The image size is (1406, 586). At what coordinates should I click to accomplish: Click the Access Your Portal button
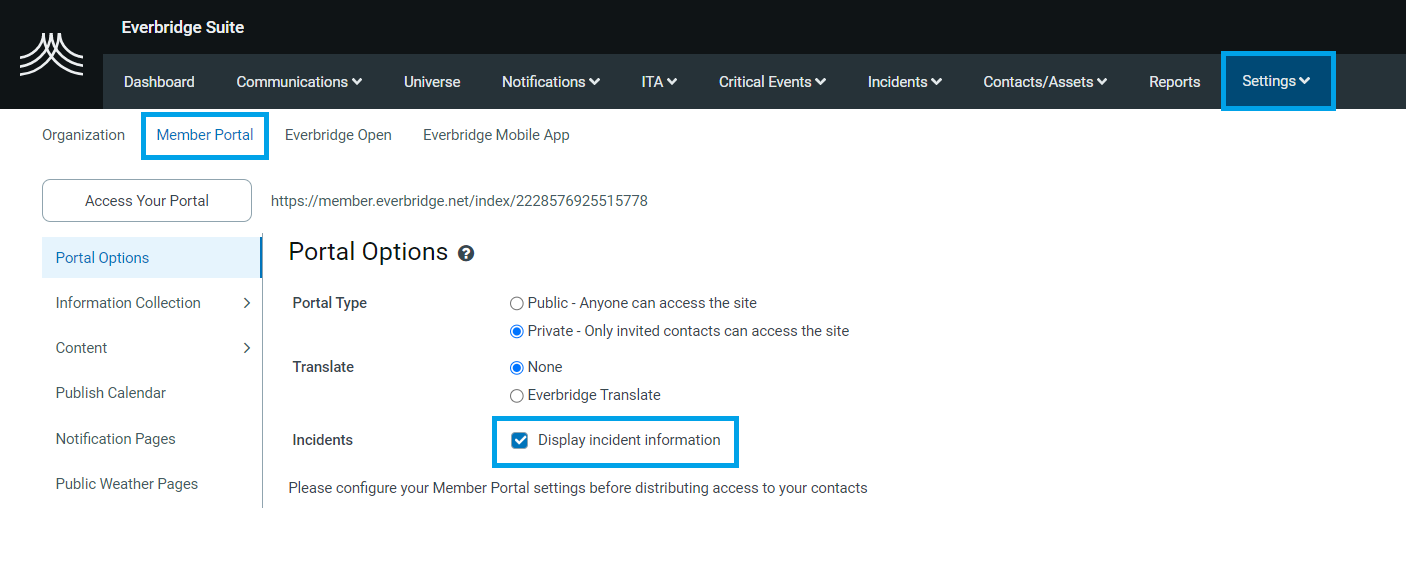click(147, 201)
